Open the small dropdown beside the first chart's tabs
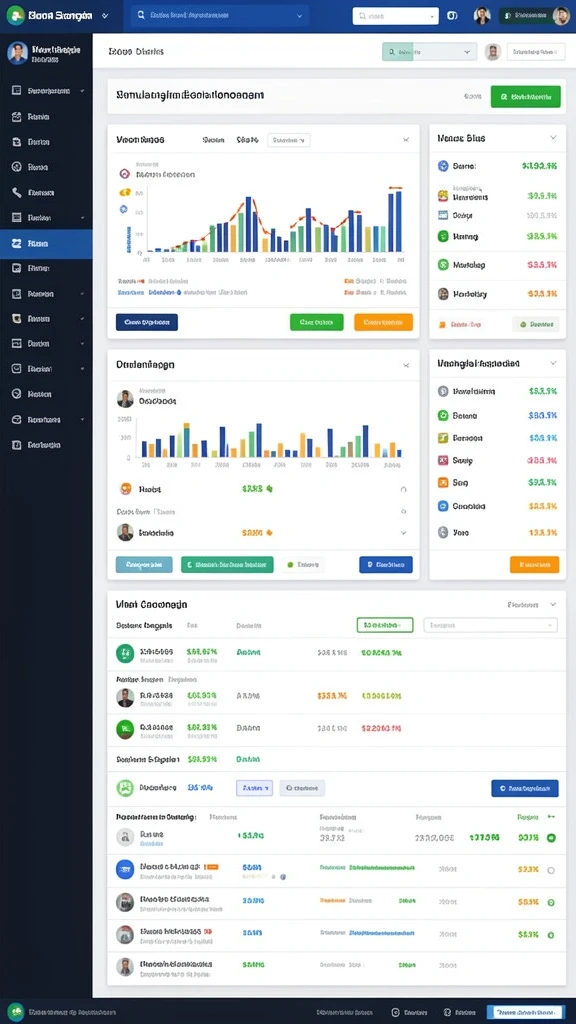Image resolution: width=576 pixels, height=1024 pixels. (289, 140)
